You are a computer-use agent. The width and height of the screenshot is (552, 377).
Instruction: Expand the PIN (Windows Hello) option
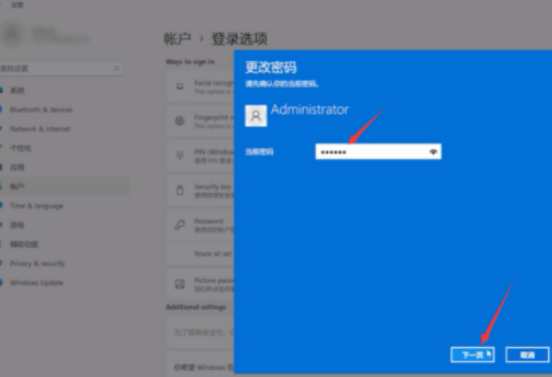tap(200, 156)
